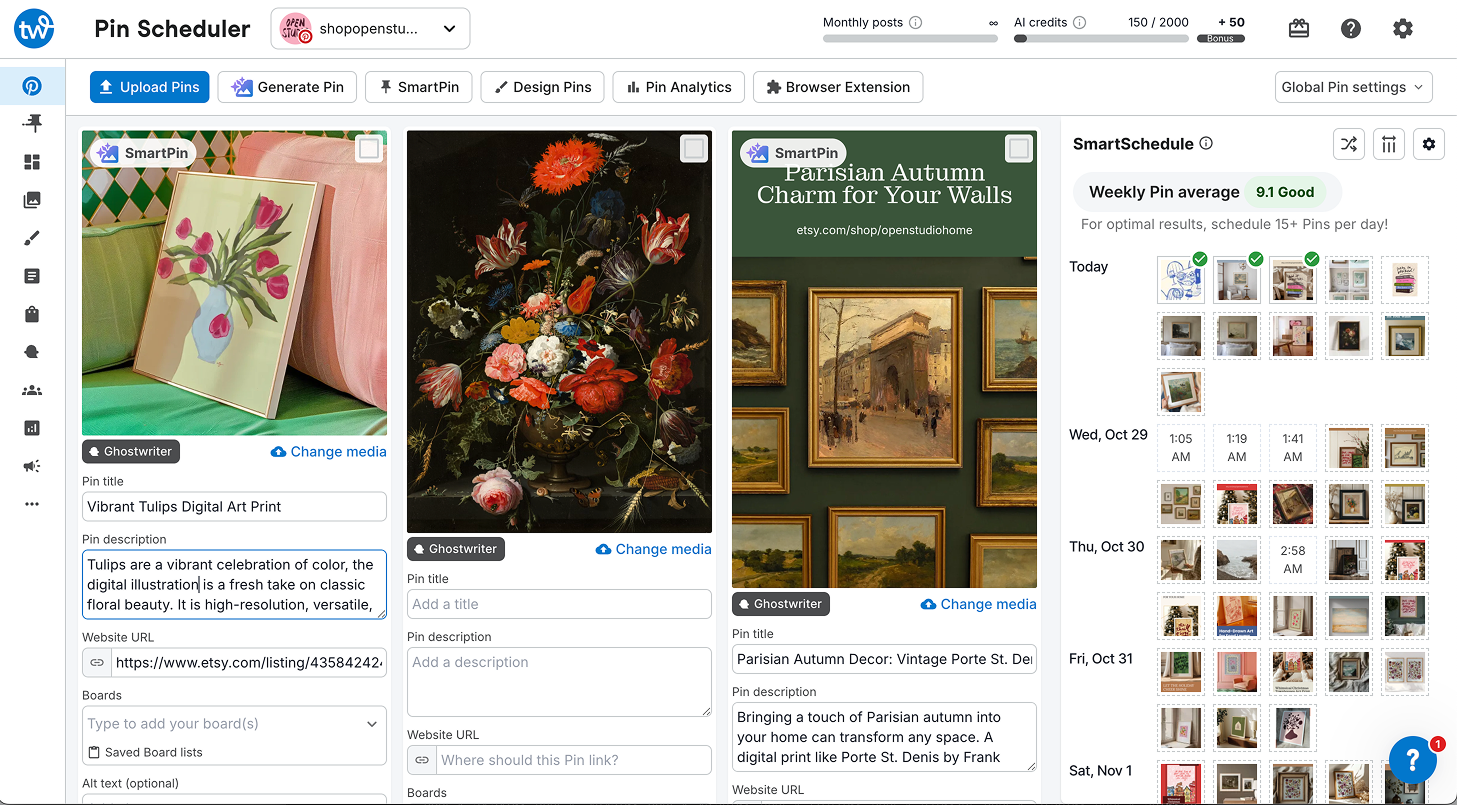Open the shopopenstudio account dropdown
This screenshot has width=1457, height=805.
click(370, 29)
